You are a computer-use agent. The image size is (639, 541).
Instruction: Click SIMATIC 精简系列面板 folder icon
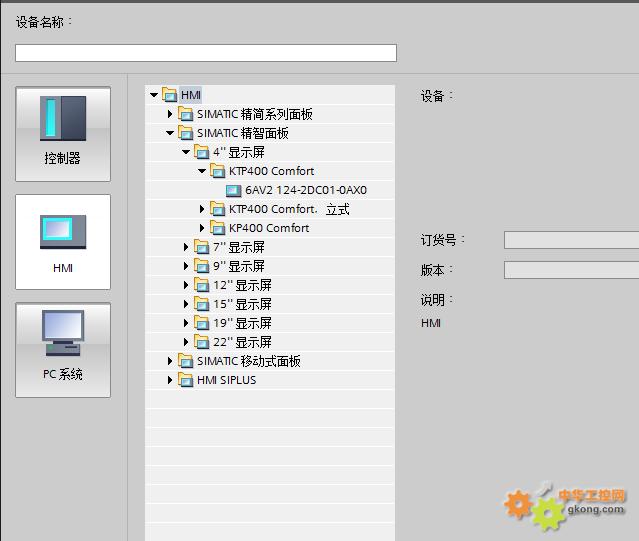coord(185,114)
